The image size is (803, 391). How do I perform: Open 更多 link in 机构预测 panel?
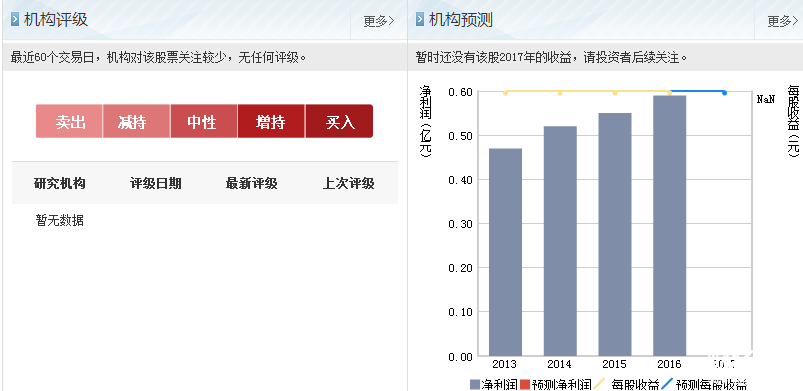tap(783, 21)
